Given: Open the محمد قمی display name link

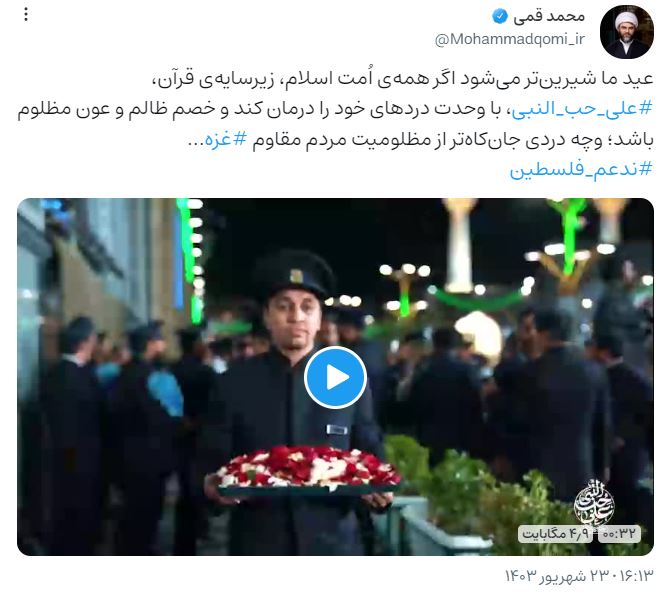Looking at the screenshot, I should click(549, 17).
